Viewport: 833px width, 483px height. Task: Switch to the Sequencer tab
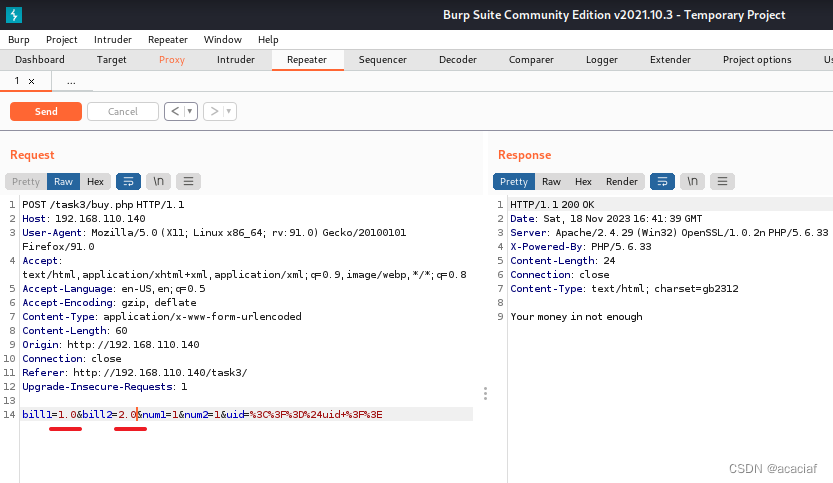pos(382,60)
